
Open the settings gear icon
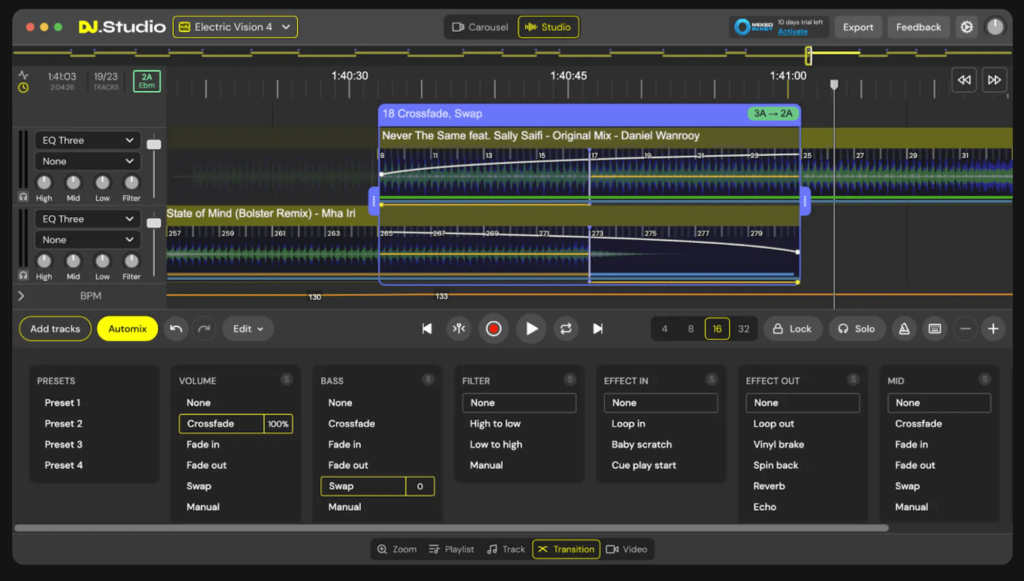(967, 27)
